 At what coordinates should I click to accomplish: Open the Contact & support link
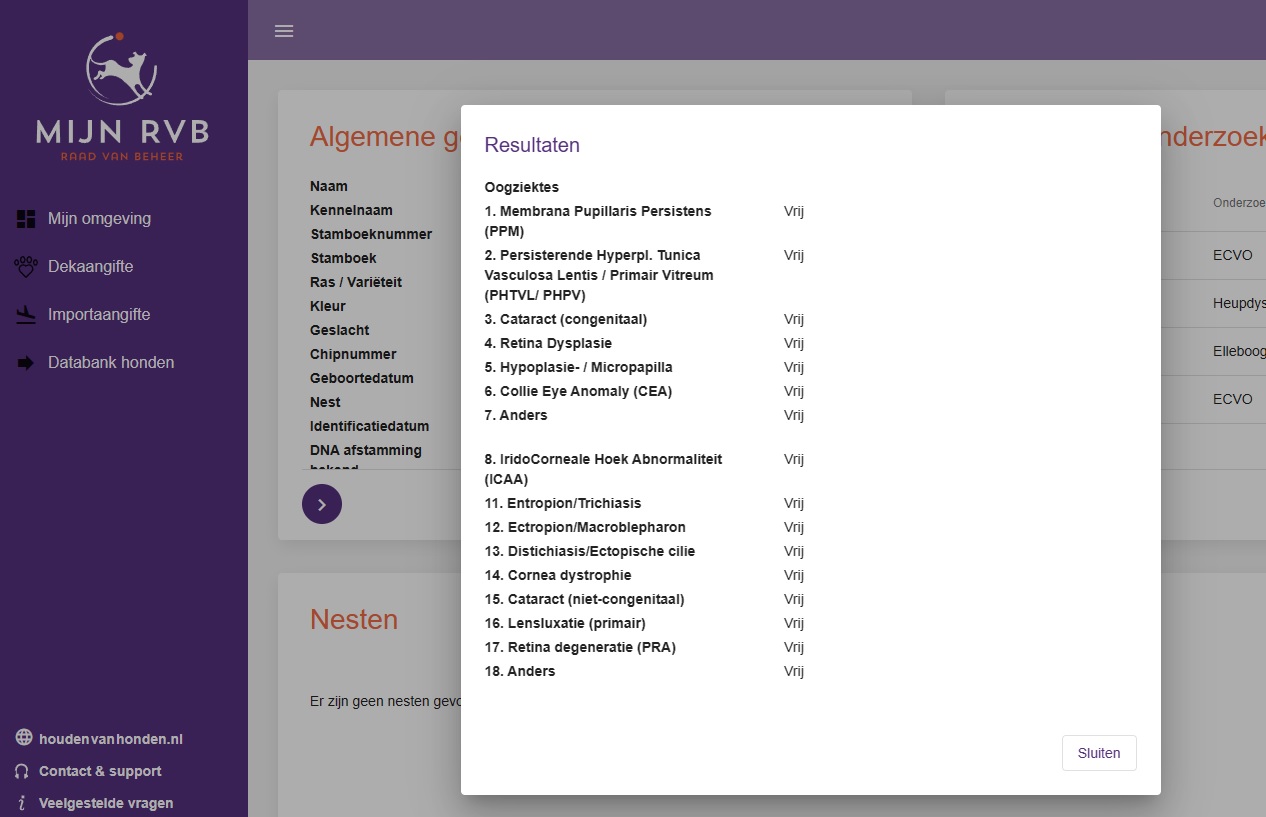tap(100, 771)
